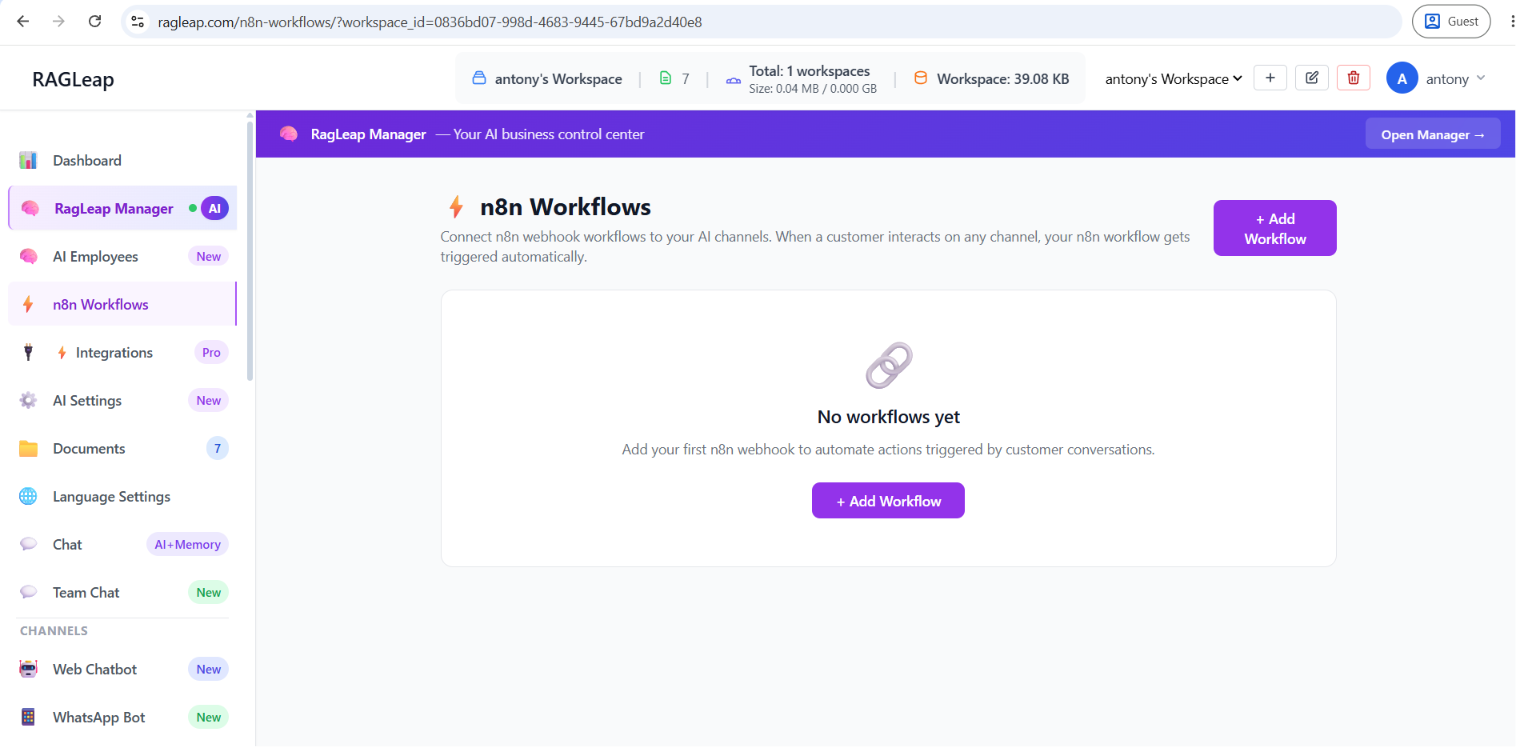This screenshot has width=1516, height=747.
Task: Click the n8n Workflows heading lightning icon
Action: (x=456, y=207)
